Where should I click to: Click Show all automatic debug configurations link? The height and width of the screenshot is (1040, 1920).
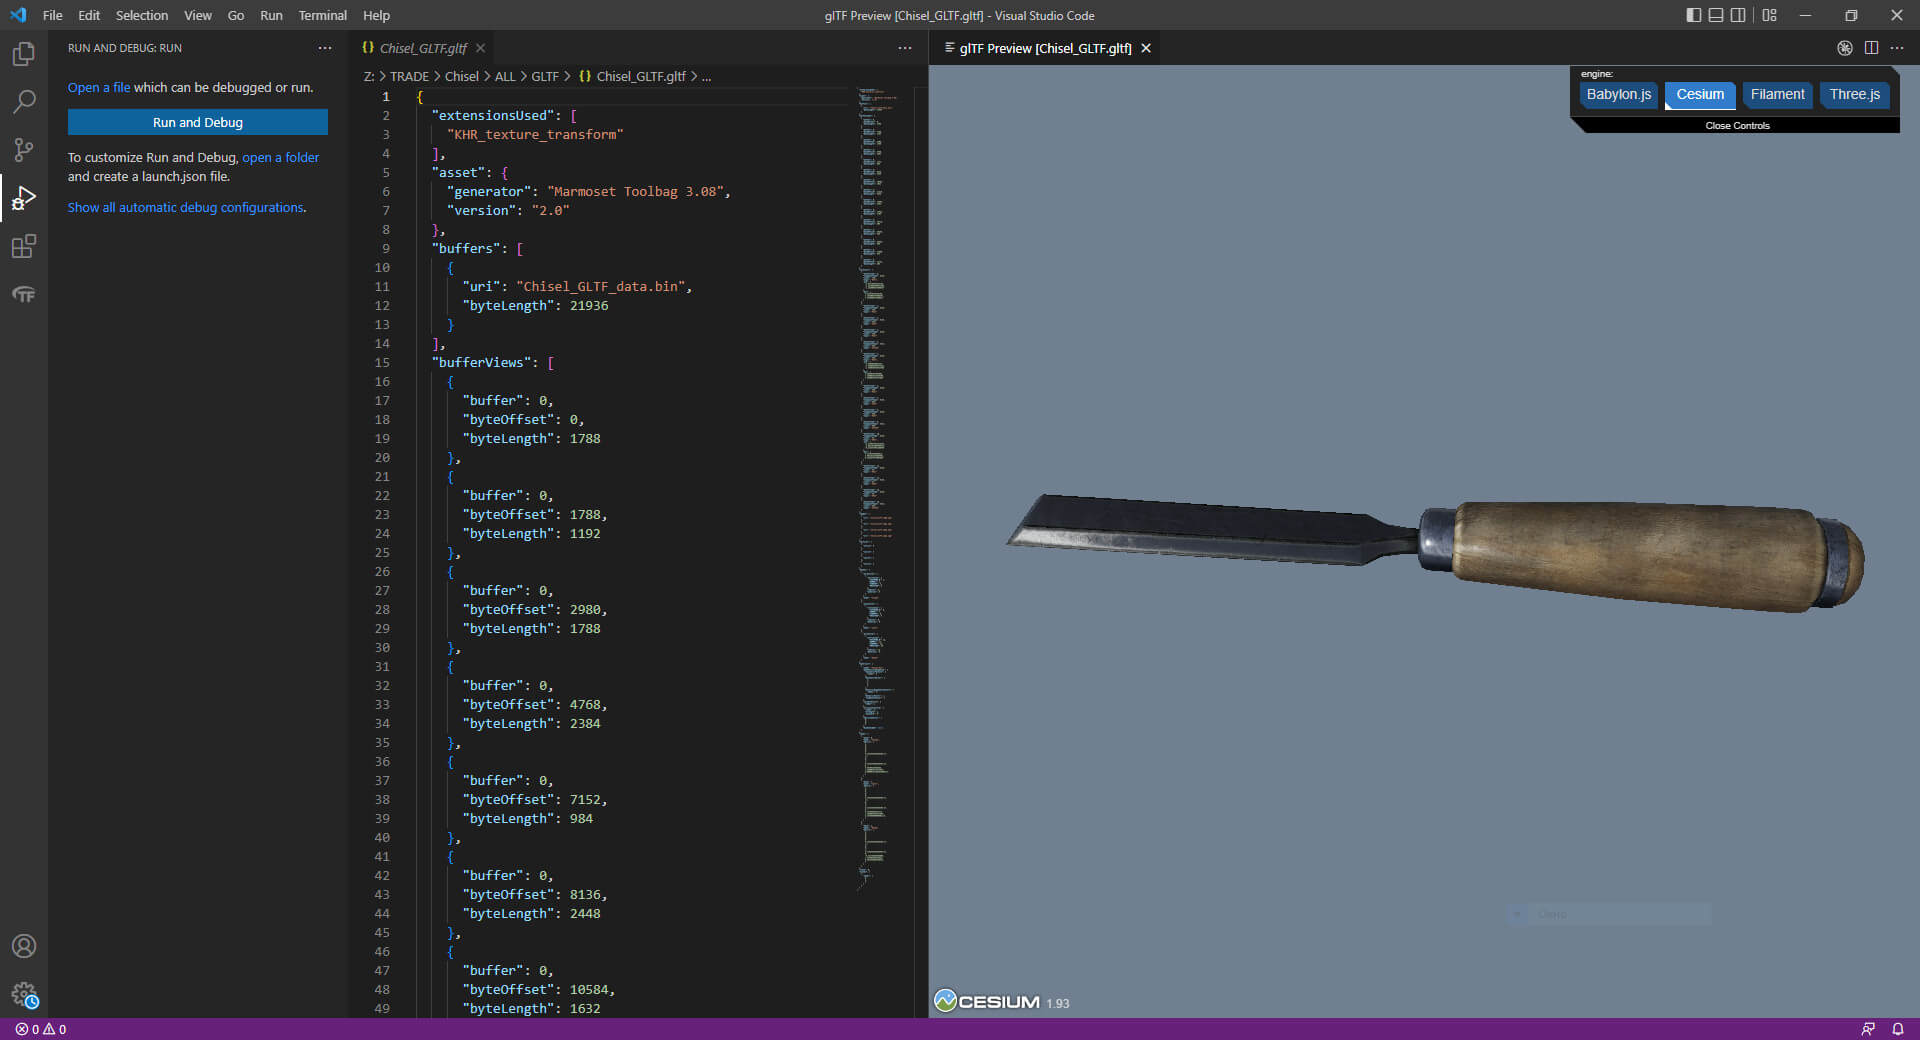coord(186,208)
